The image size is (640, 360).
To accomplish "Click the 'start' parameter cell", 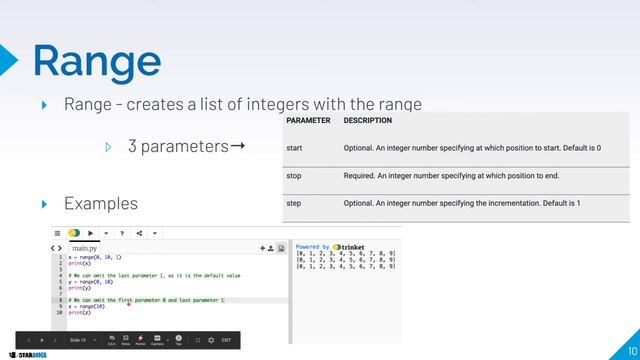I will click(x=294, y=148).
